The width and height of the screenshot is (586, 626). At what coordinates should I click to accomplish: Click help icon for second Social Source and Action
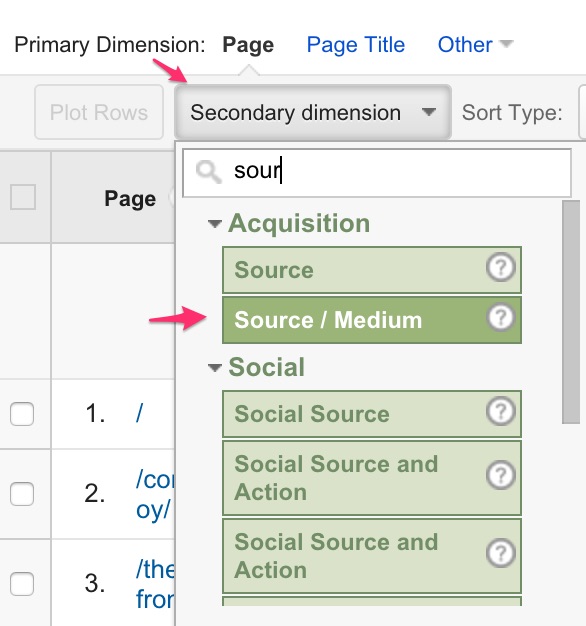coord(501,553)
